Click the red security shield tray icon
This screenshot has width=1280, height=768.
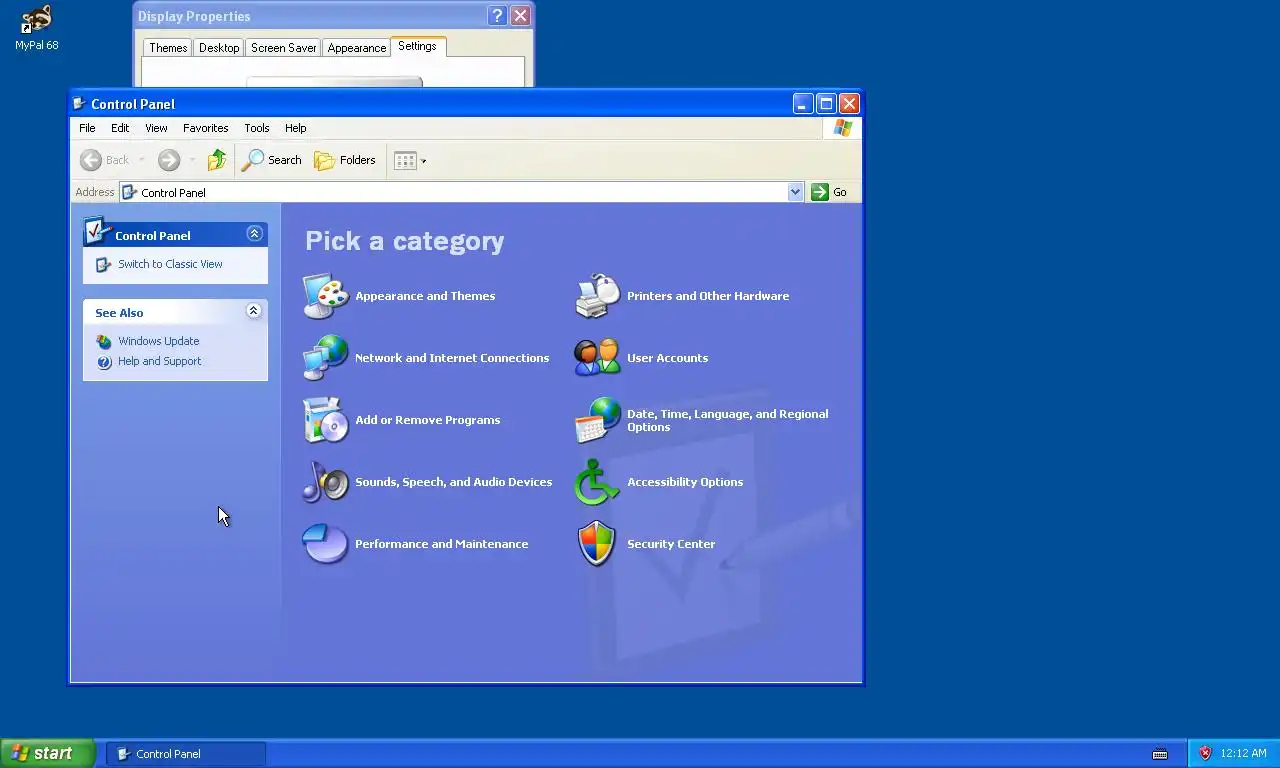coord(1205,754)
